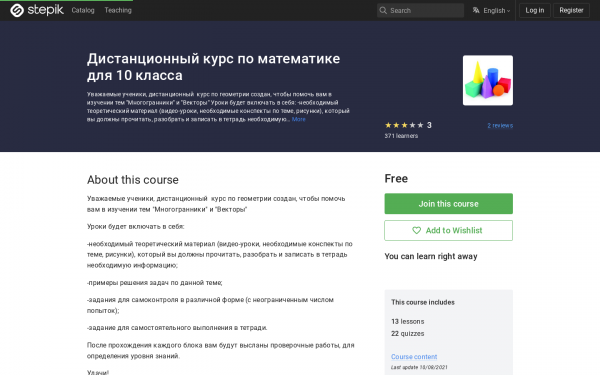Click the Join this course button
This screenshot has height=375, width=600.
tap(448, 204)
